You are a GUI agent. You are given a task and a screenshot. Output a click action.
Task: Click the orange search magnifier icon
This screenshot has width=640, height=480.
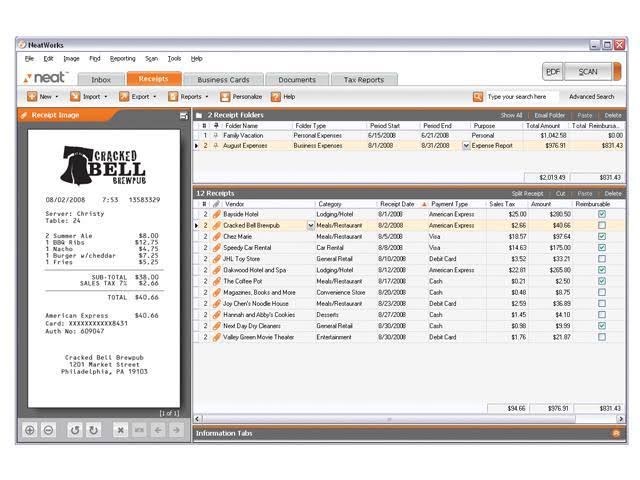pos(478,97)
